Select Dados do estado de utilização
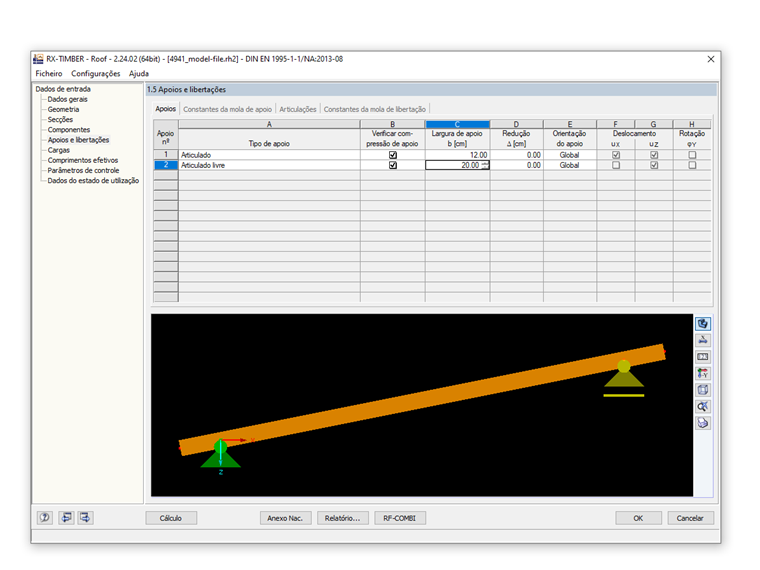 (x=93, y=181)
